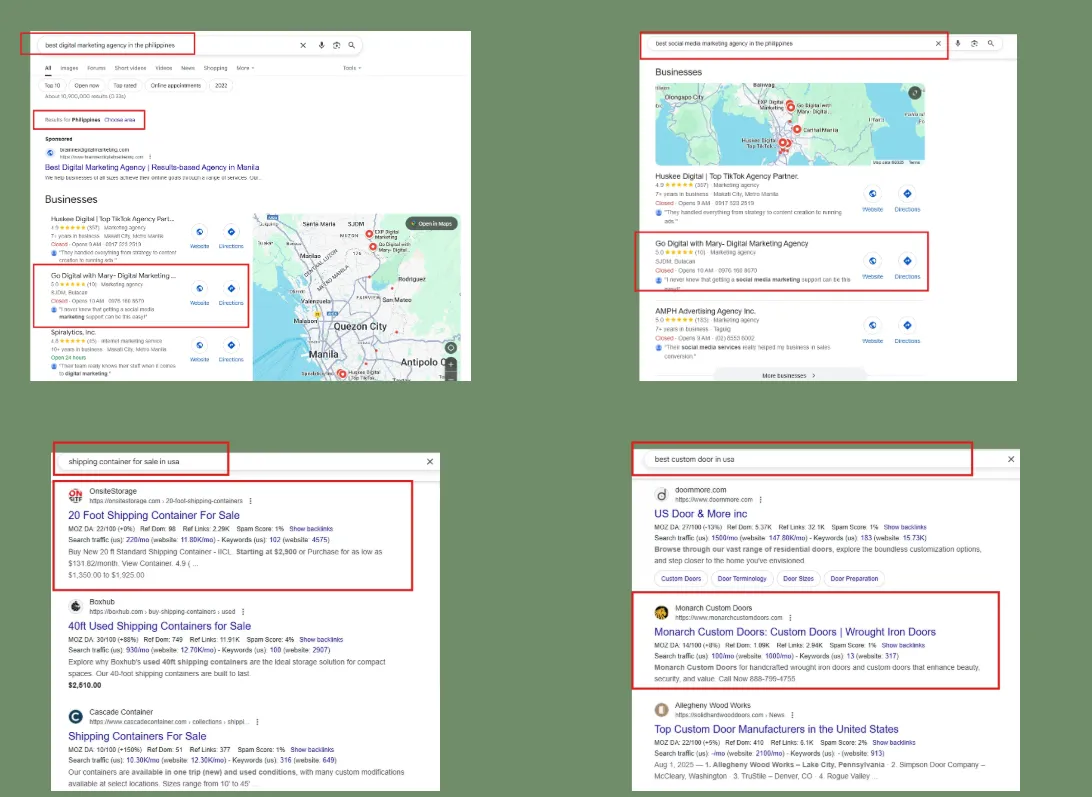1092x797 pixels.
Task: Open AMPH Advertising Agency website icon
Action: click(x=873, y=325)
